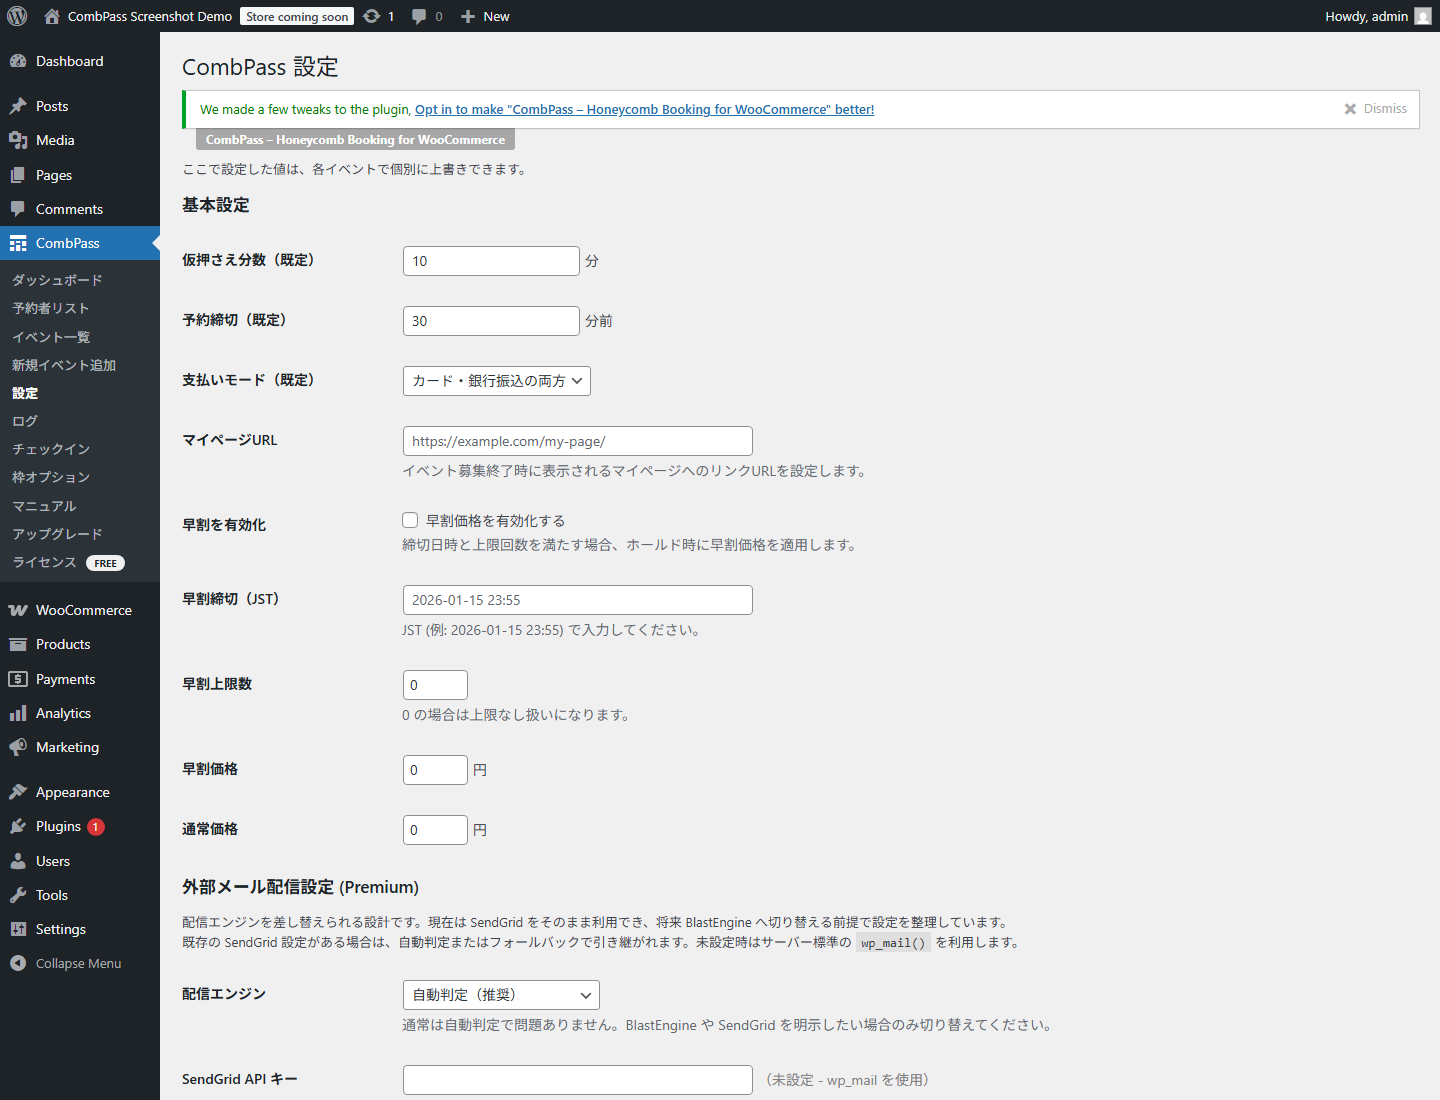Click the Store coming soon badge
Image resolution: width=1440 pixels, height=1100 pixels.
296,16
